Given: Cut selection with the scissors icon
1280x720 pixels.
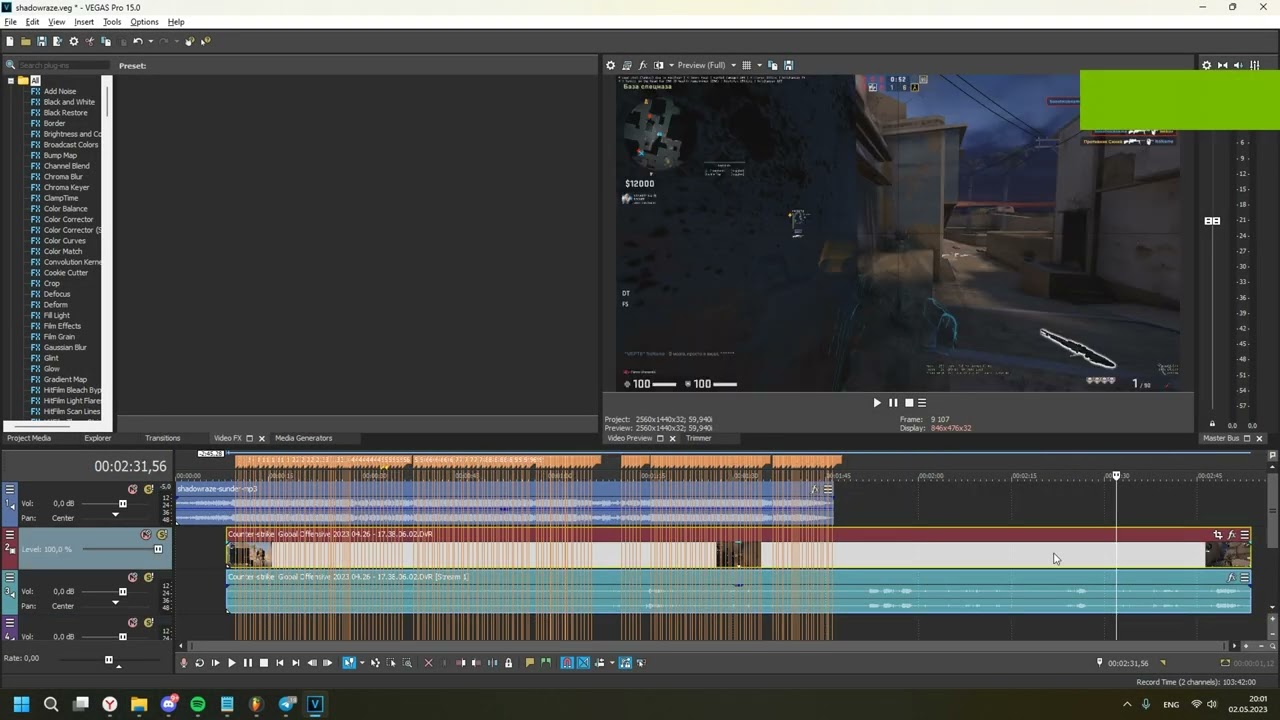Looking at the screenshot, I should [x=90, y=41].
